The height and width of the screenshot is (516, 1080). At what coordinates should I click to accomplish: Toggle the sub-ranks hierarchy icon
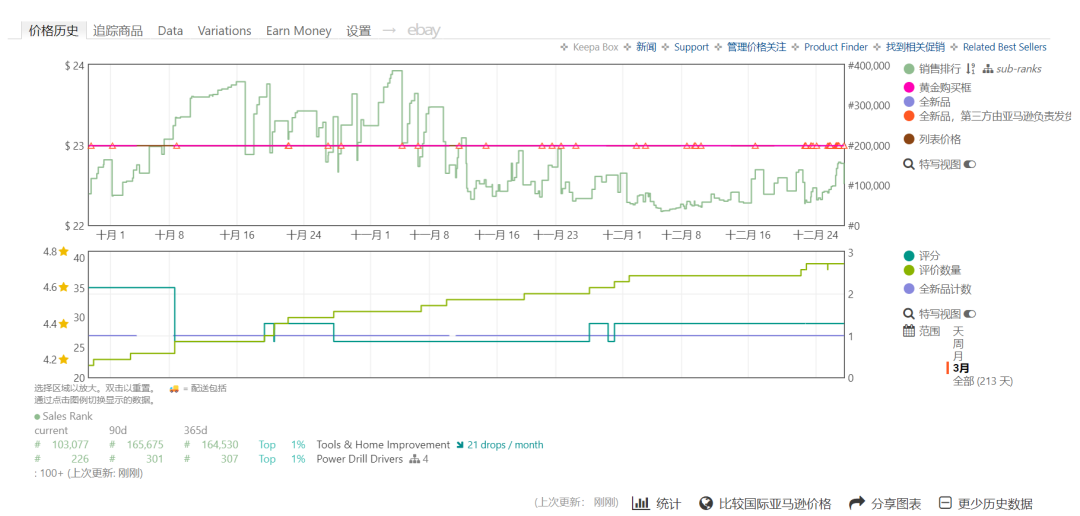pyautogui.click(x=988, y=69)
